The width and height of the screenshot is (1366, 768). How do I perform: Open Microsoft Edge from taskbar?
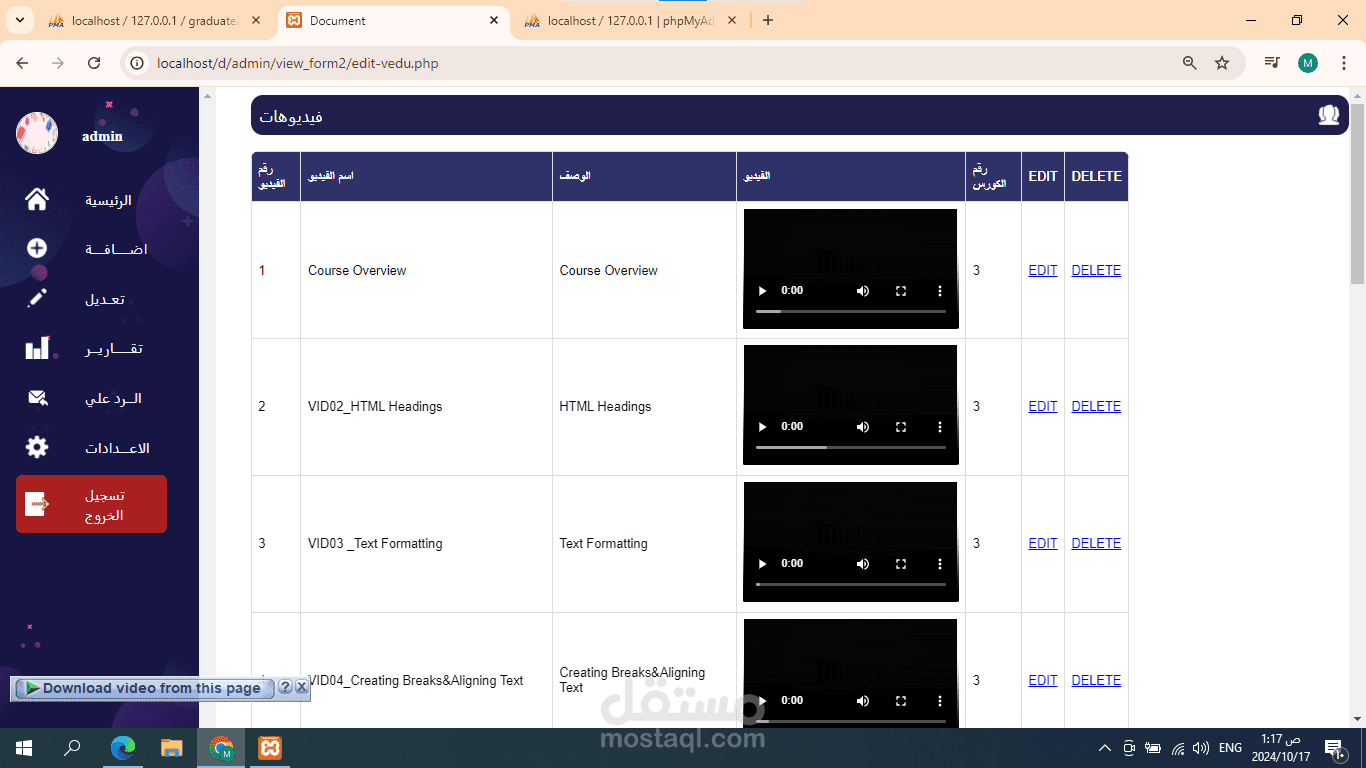(x=123, y=748)
